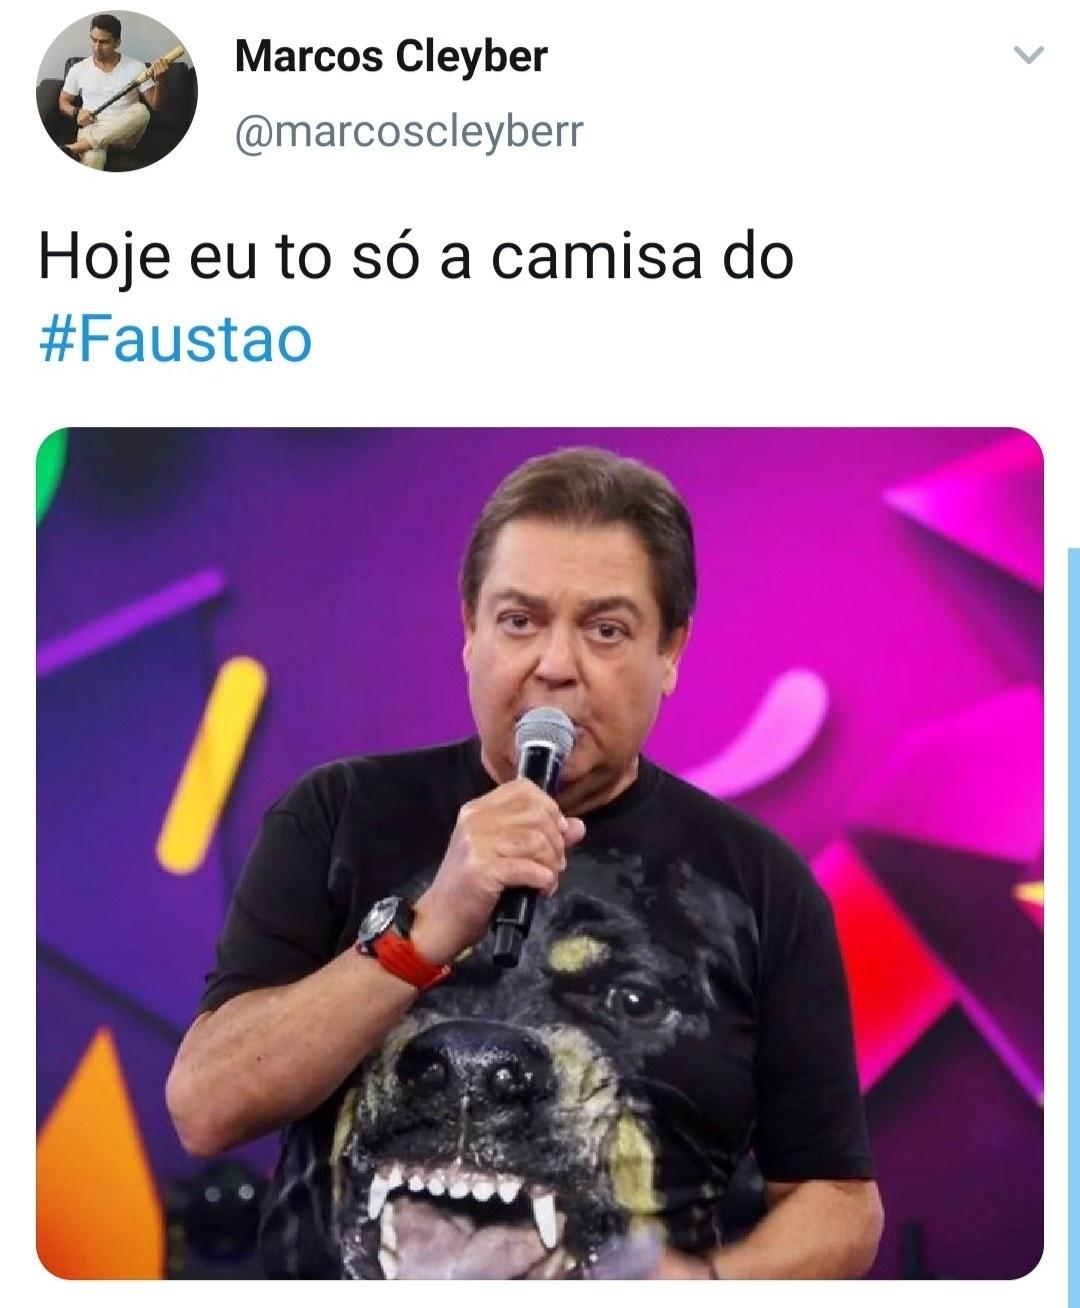View the tweet image in full size

[x=540, y=853]
